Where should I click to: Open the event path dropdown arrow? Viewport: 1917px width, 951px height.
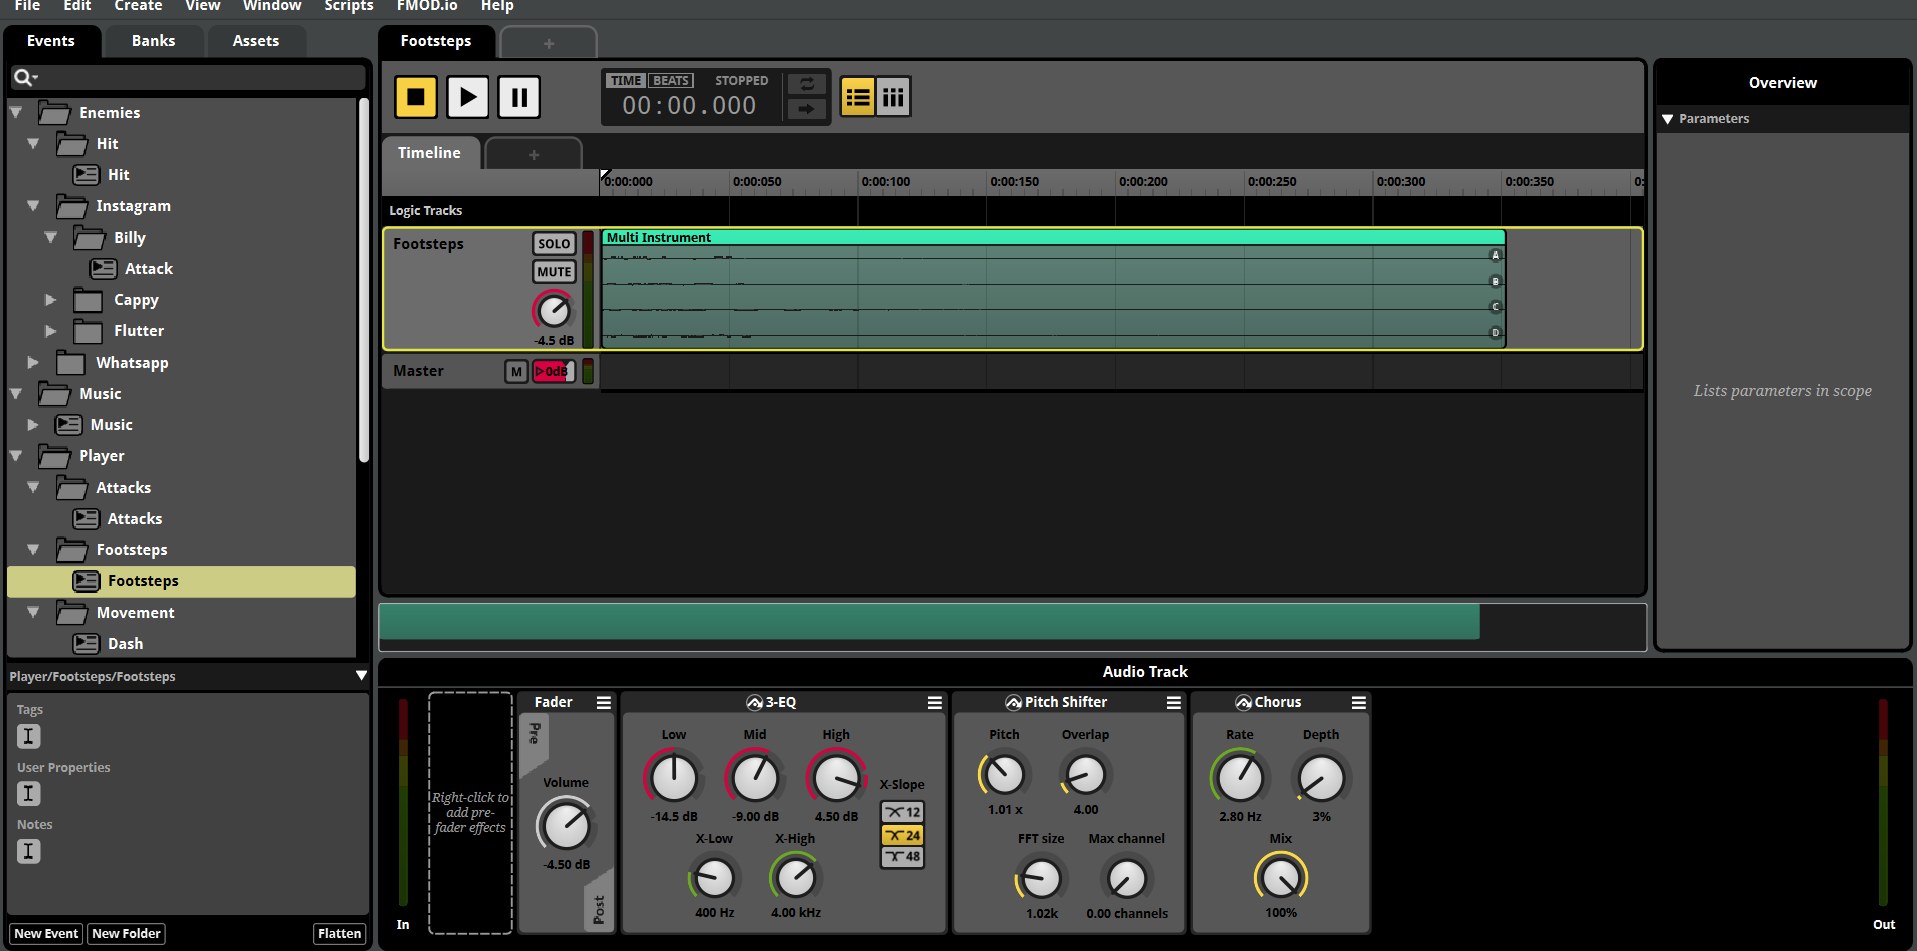(x=361, y=676)
